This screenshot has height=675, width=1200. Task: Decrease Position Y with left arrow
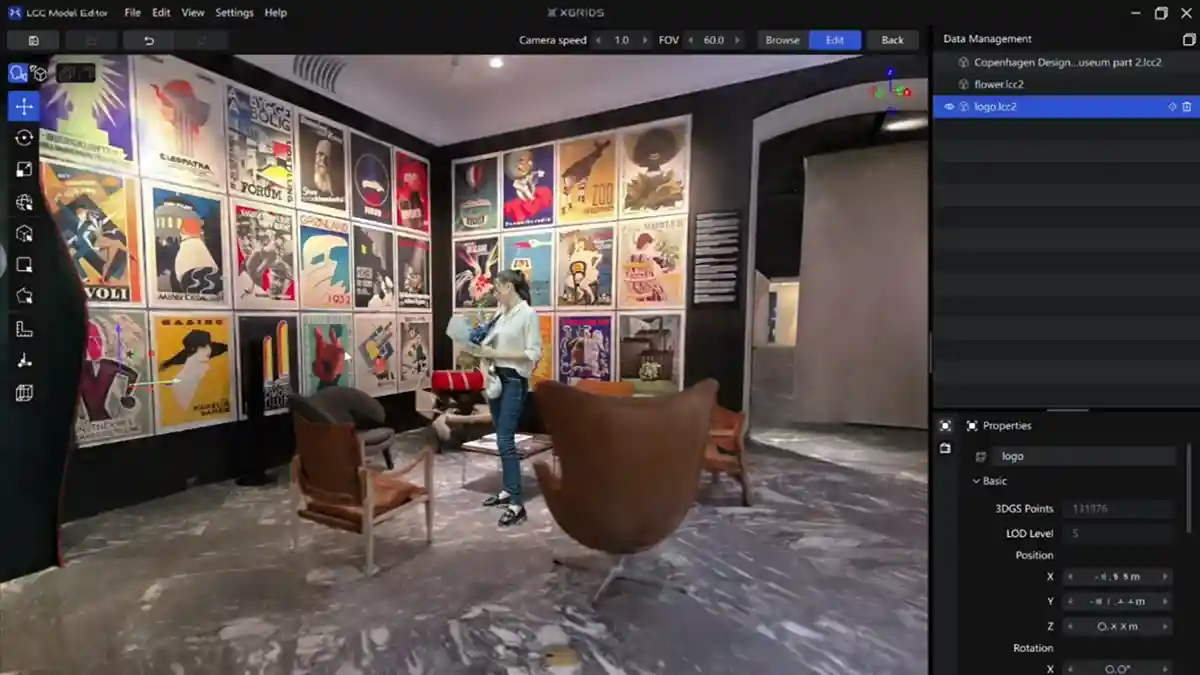[1070, 602]
